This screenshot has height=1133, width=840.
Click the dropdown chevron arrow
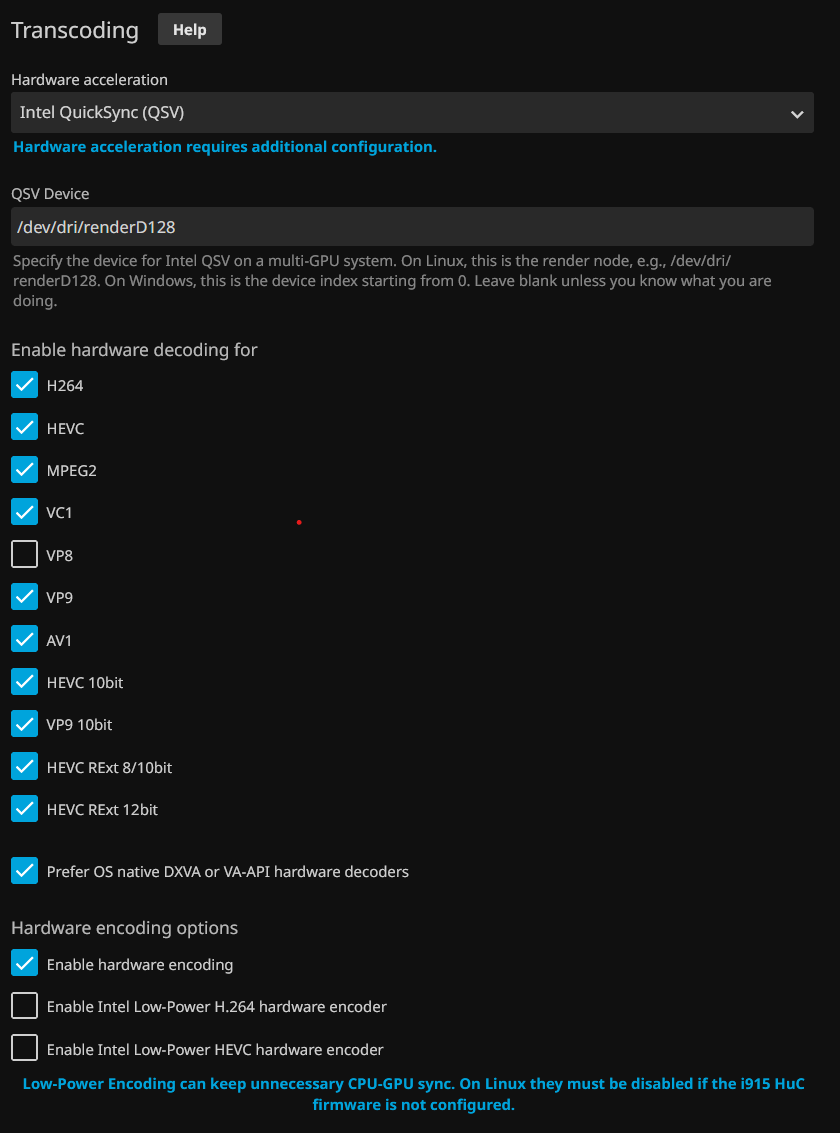[796, 114]
